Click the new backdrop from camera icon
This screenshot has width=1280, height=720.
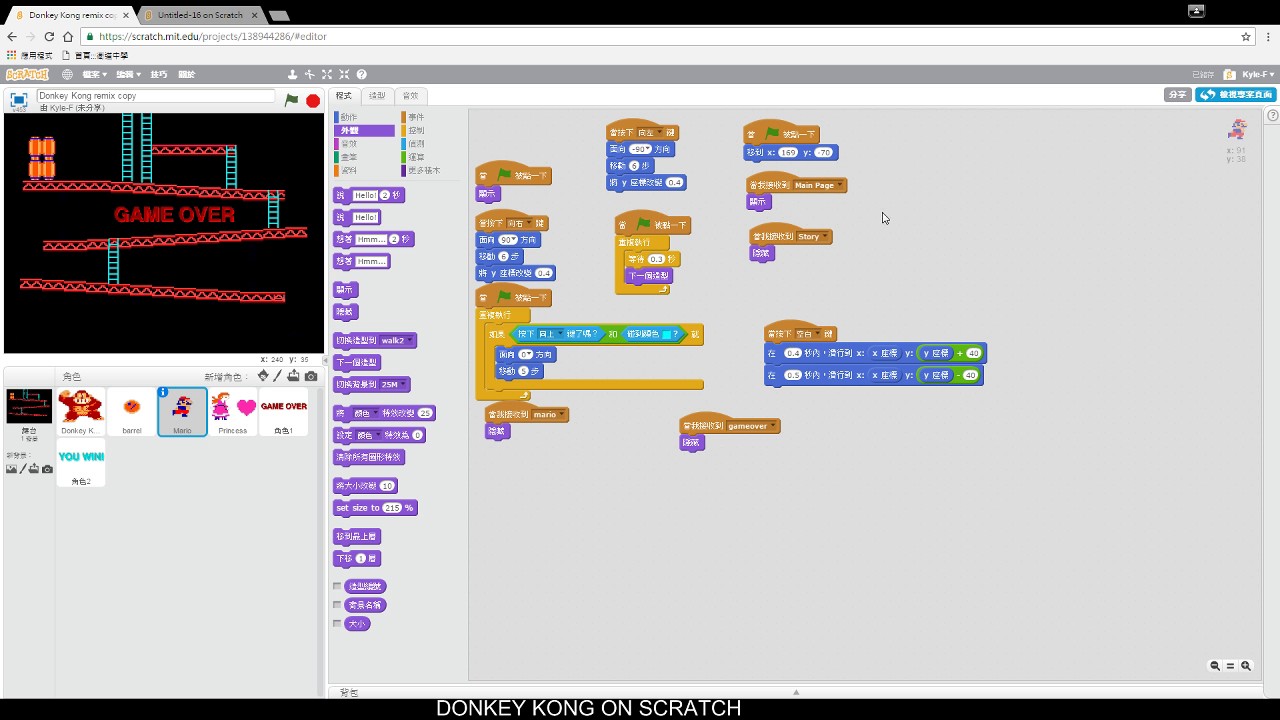47,469
